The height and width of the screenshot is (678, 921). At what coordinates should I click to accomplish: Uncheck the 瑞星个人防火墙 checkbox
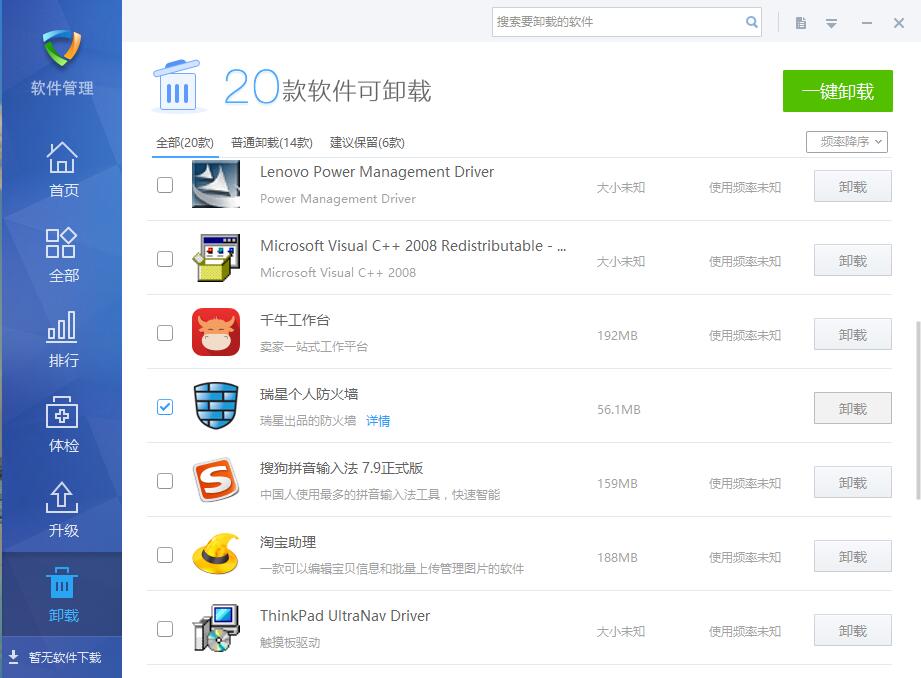point(165,407)
